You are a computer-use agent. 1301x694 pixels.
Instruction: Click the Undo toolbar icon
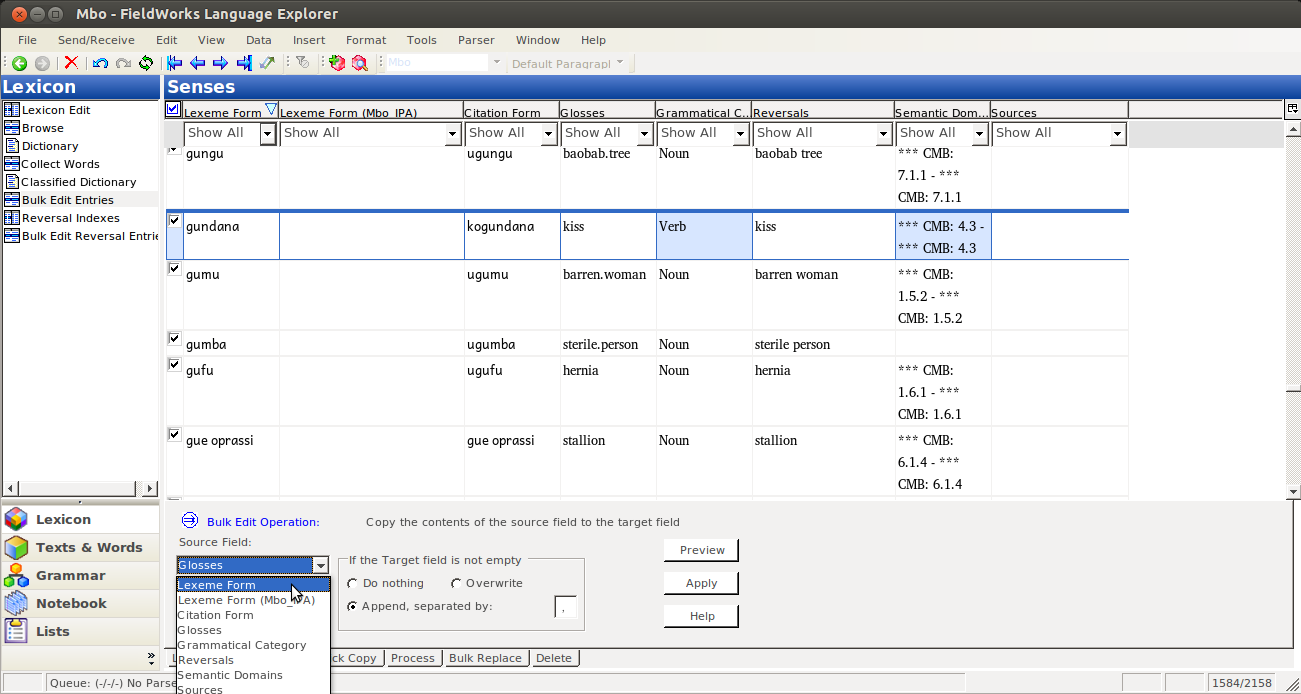click(x=100, y=63)
